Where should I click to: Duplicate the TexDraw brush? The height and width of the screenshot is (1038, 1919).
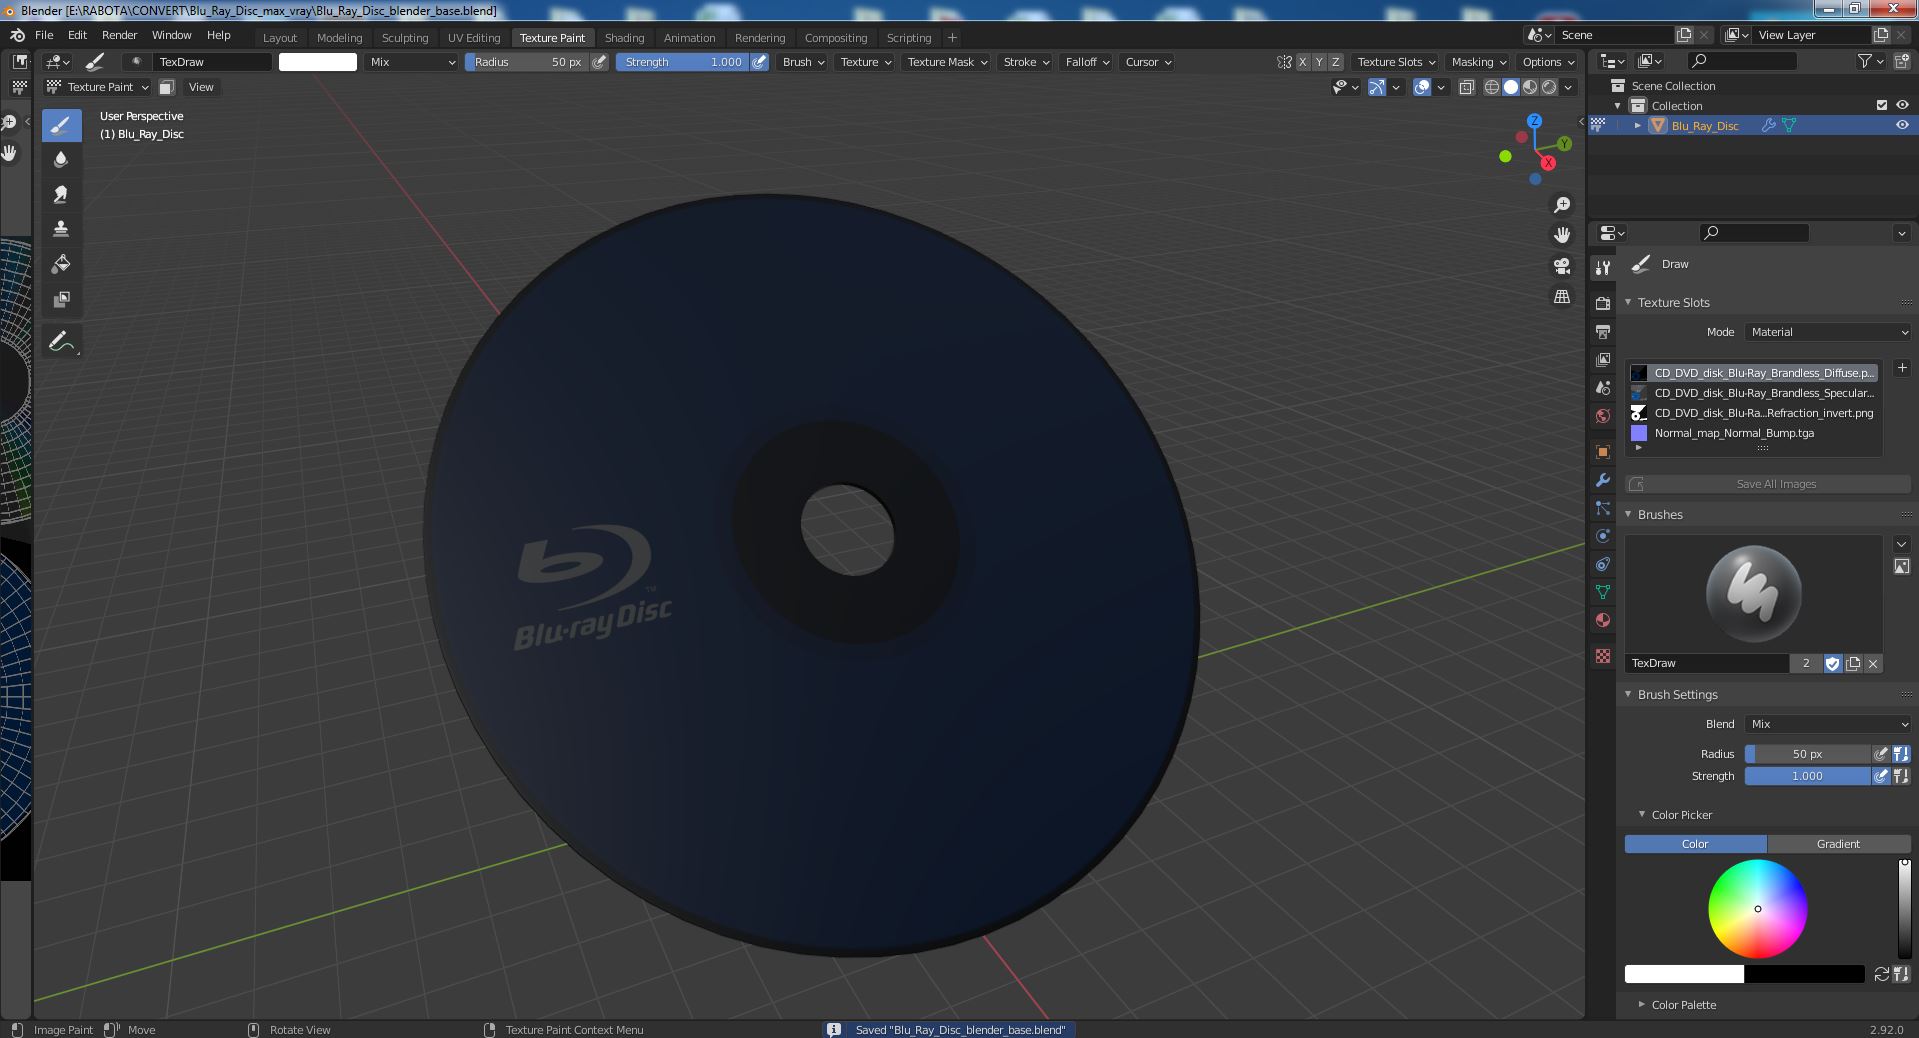(x=1853, y=663)
